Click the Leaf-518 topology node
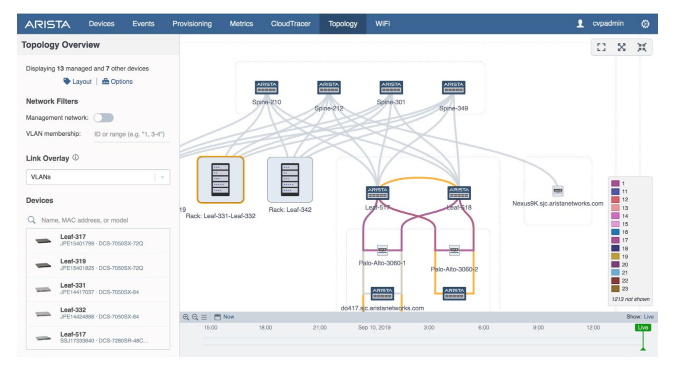Screen dimensions: 675x375 459,192
